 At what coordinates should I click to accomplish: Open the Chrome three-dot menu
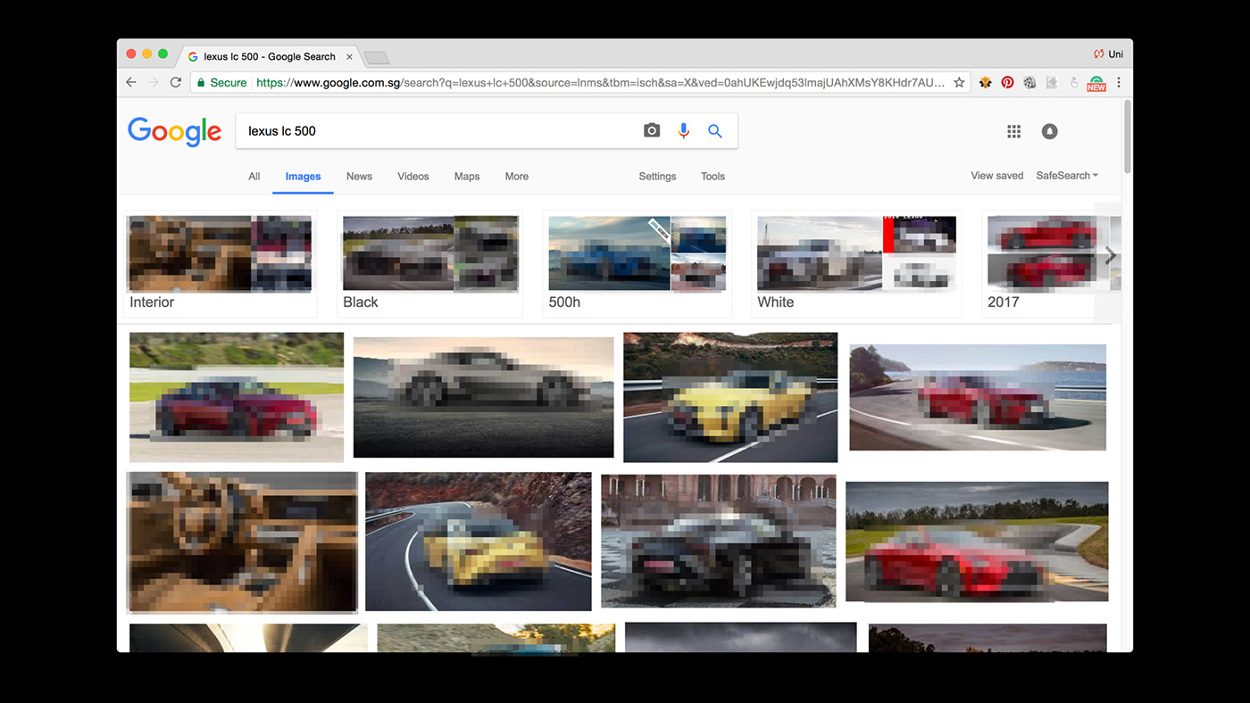point(1119,82)
